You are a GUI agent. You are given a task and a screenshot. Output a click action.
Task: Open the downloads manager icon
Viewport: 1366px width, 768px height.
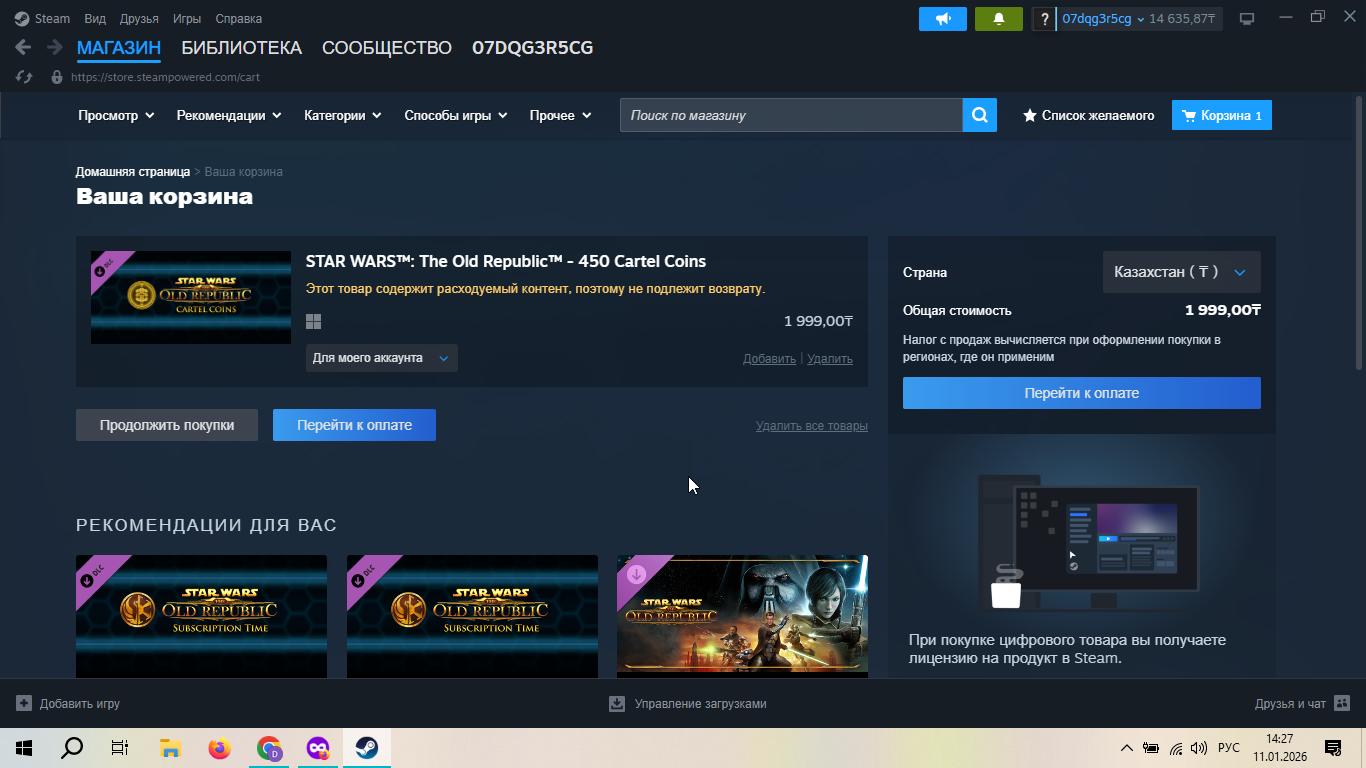pos(617,703)
